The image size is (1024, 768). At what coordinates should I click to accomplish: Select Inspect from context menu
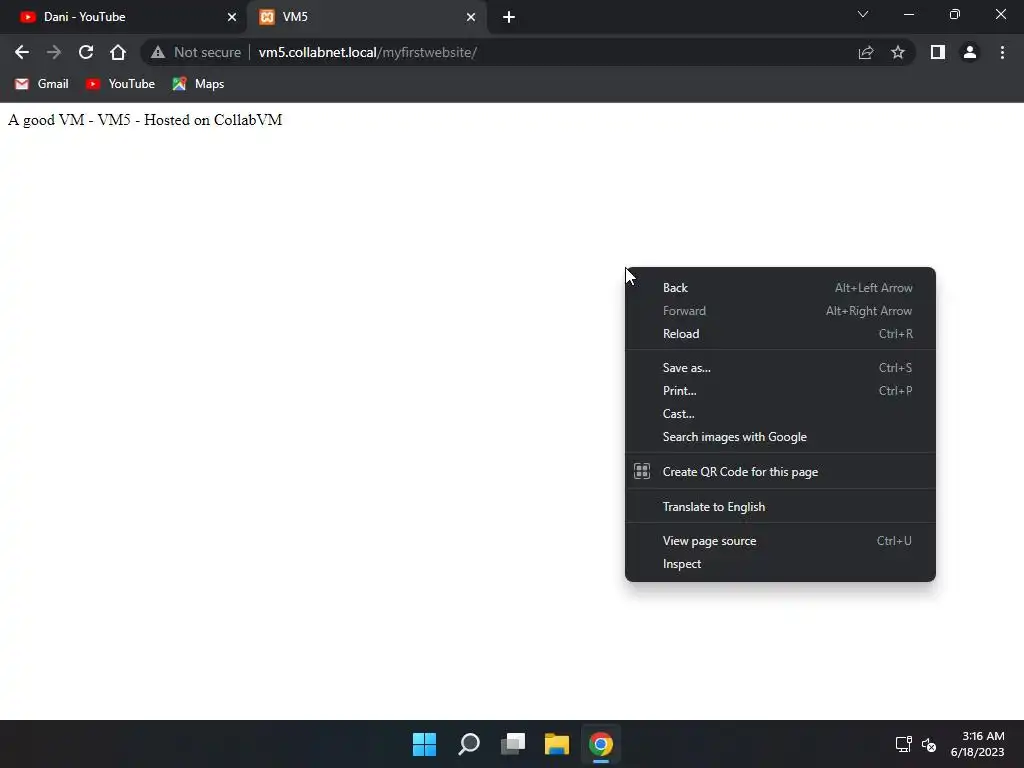pos(780,564)
